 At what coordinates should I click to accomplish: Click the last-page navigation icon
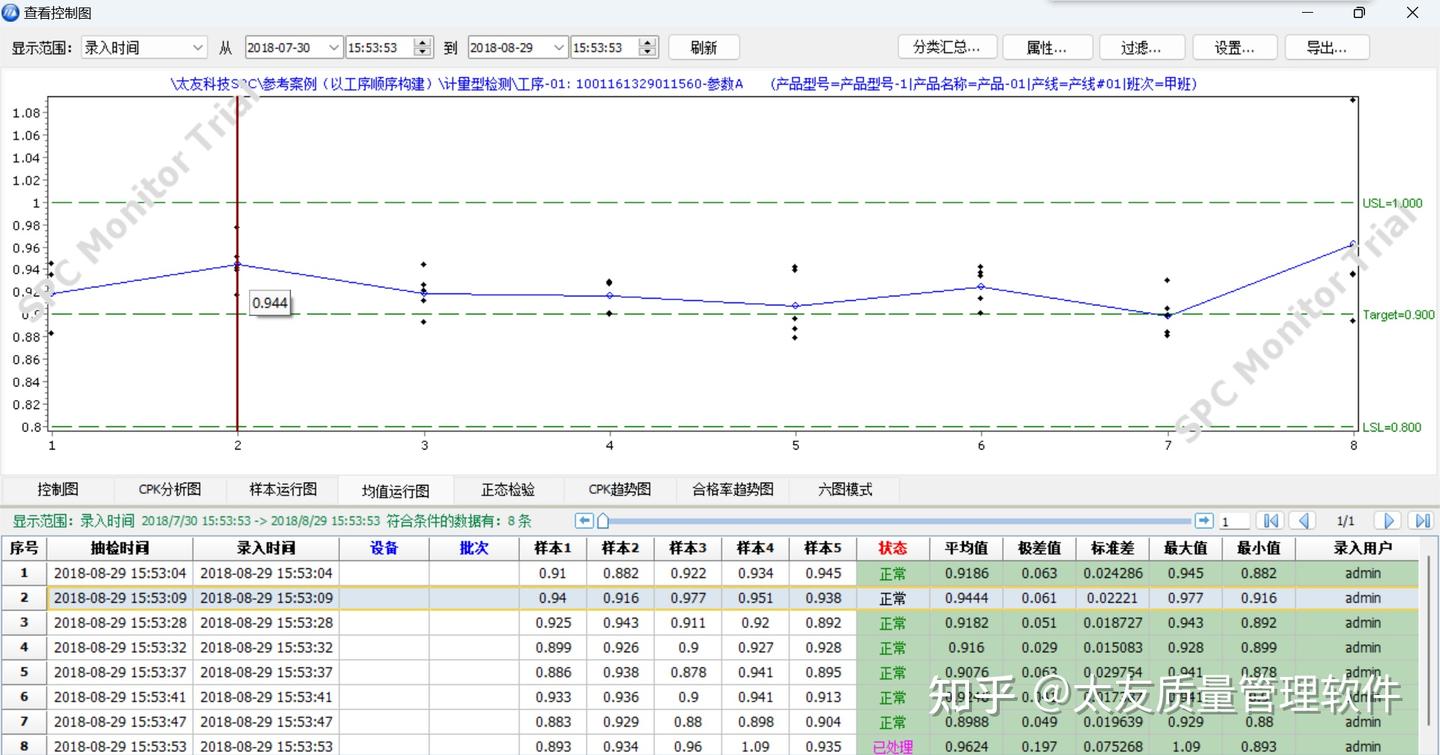click(x=1421, y=520)
